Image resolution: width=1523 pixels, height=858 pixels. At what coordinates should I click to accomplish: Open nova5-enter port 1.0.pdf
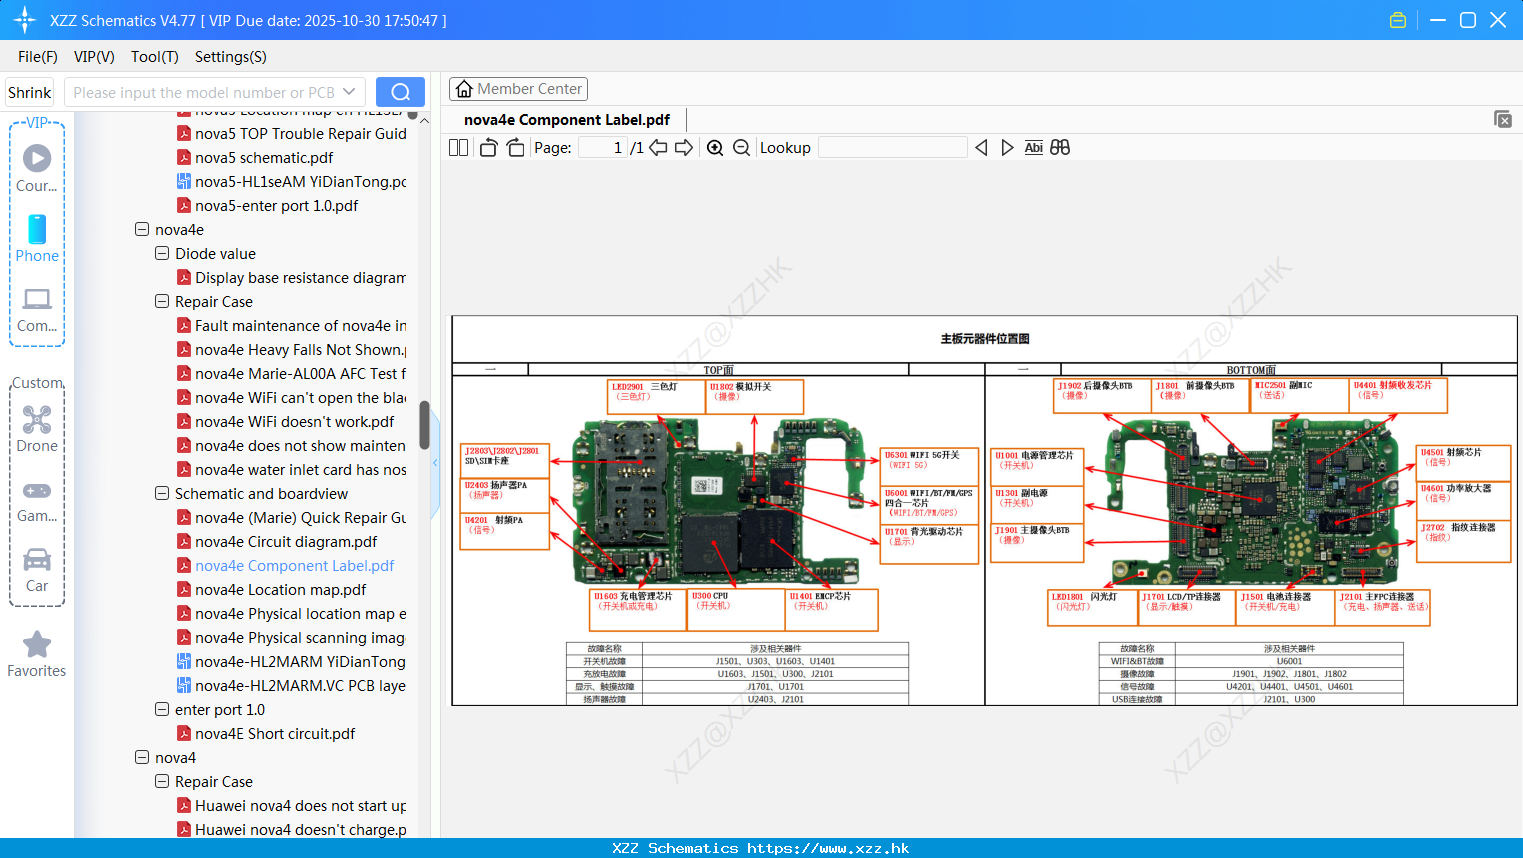tap(276, 205)
